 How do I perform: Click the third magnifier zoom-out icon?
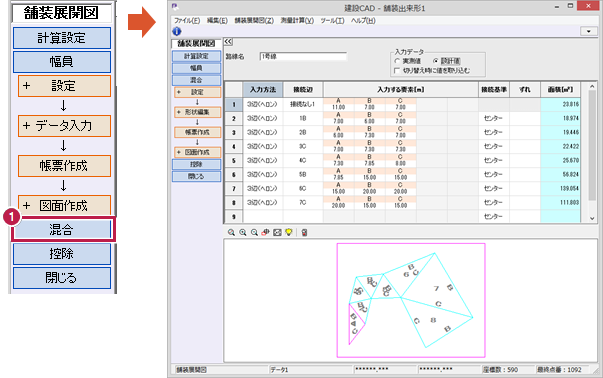[x=254, y=232]
